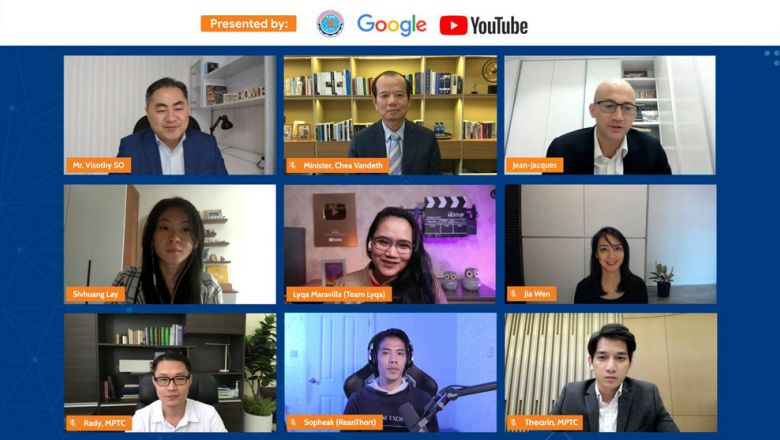The image size is (780, 440).
Task: Click the YouTube logo in header
Action: point(484,25)
